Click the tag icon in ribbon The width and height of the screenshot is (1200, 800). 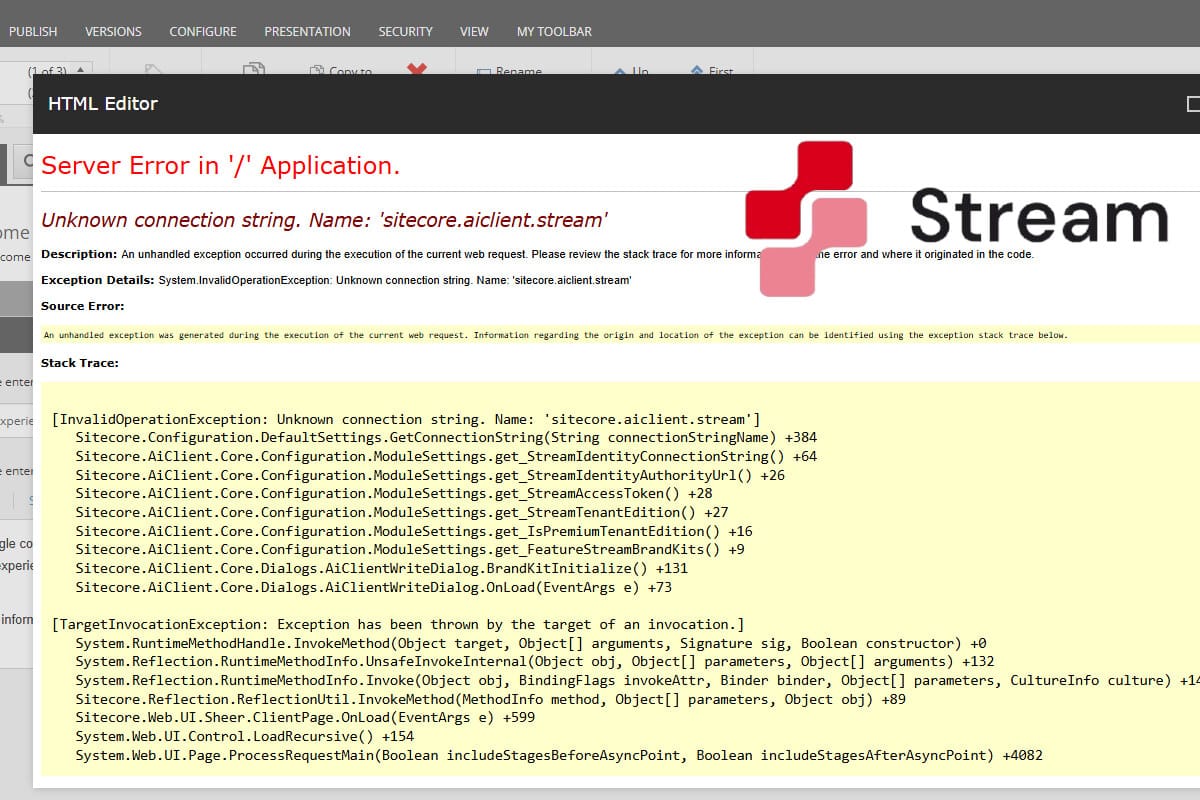[x=153, y=69]
